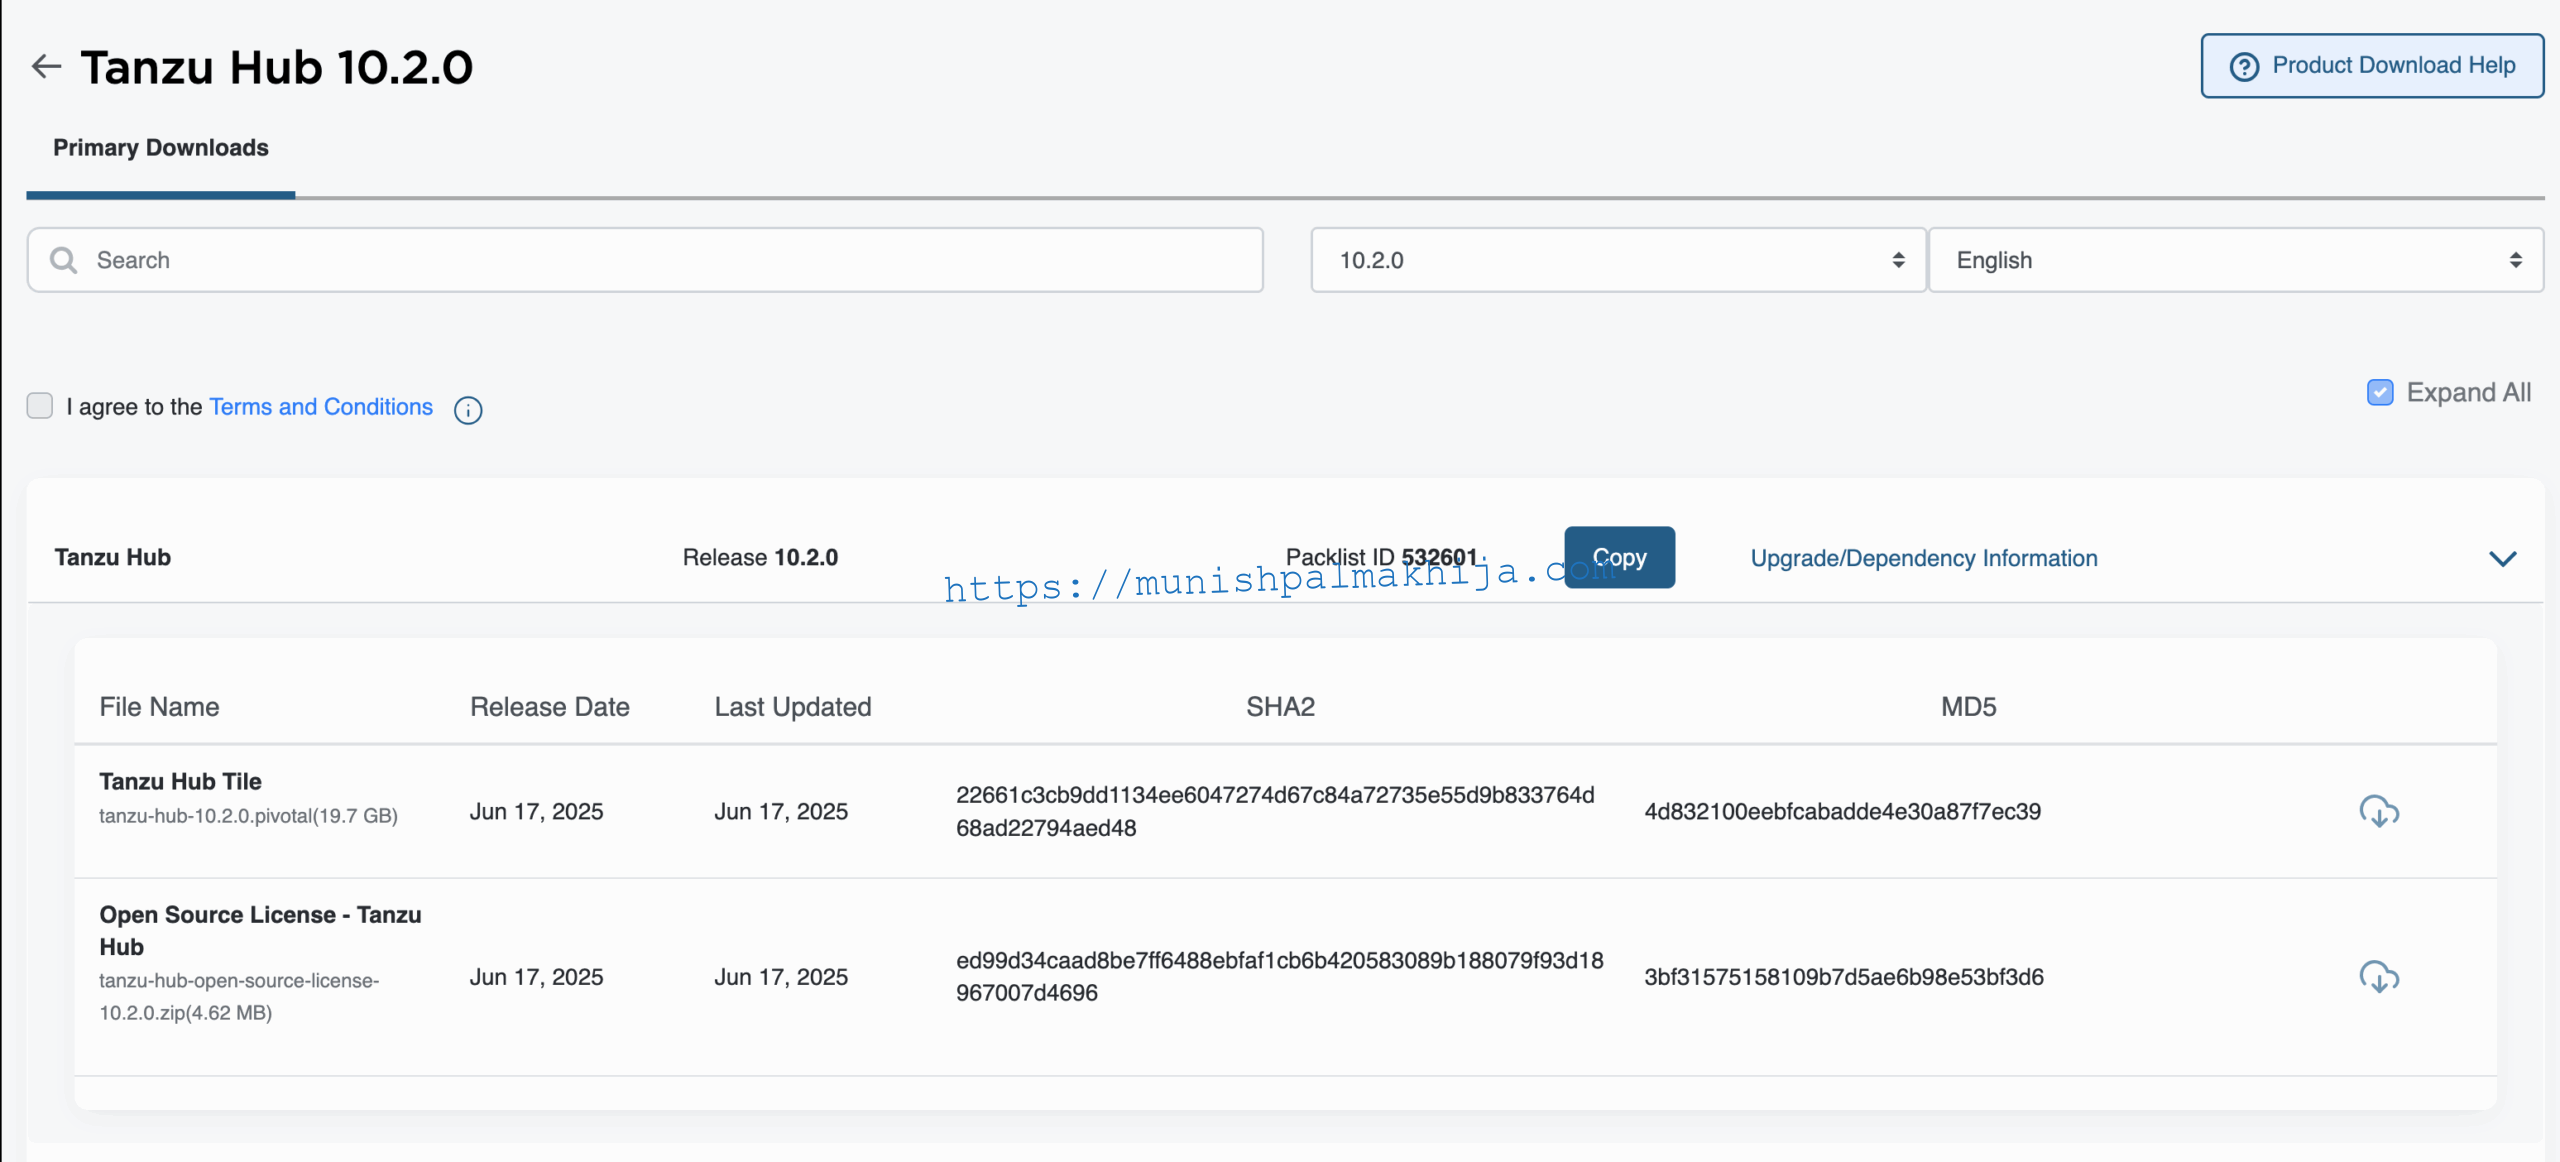Collapse the Tanzu Hub release section chevron
The image size is (2560, 1162).
click(2502, 558)
